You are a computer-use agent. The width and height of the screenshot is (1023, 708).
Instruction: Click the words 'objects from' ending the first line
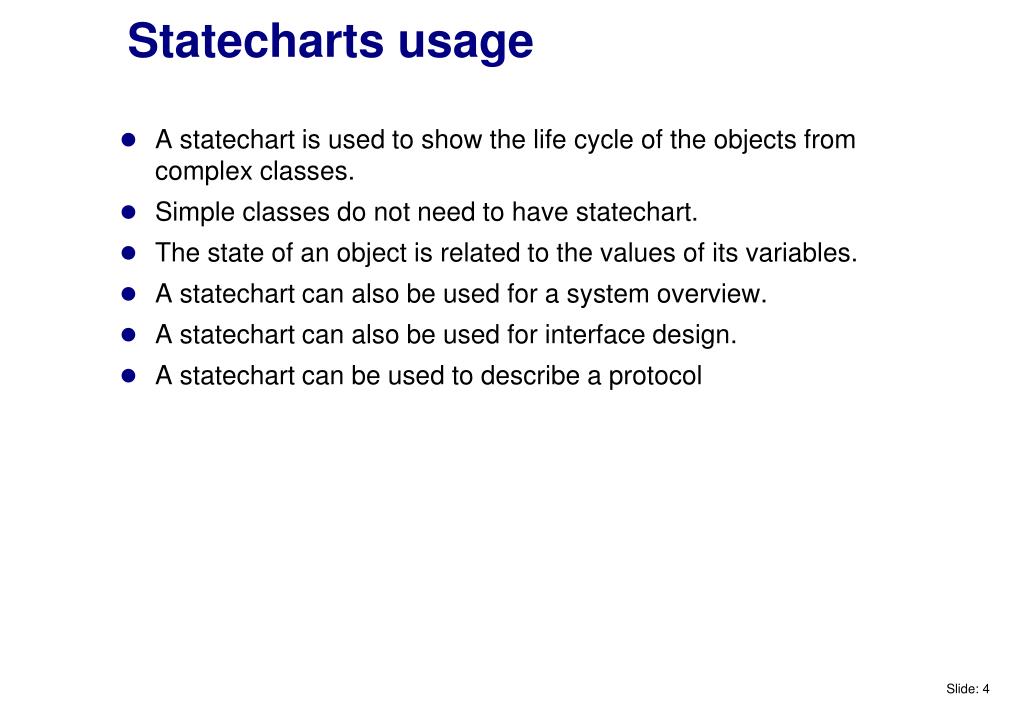tap(784, 140)
